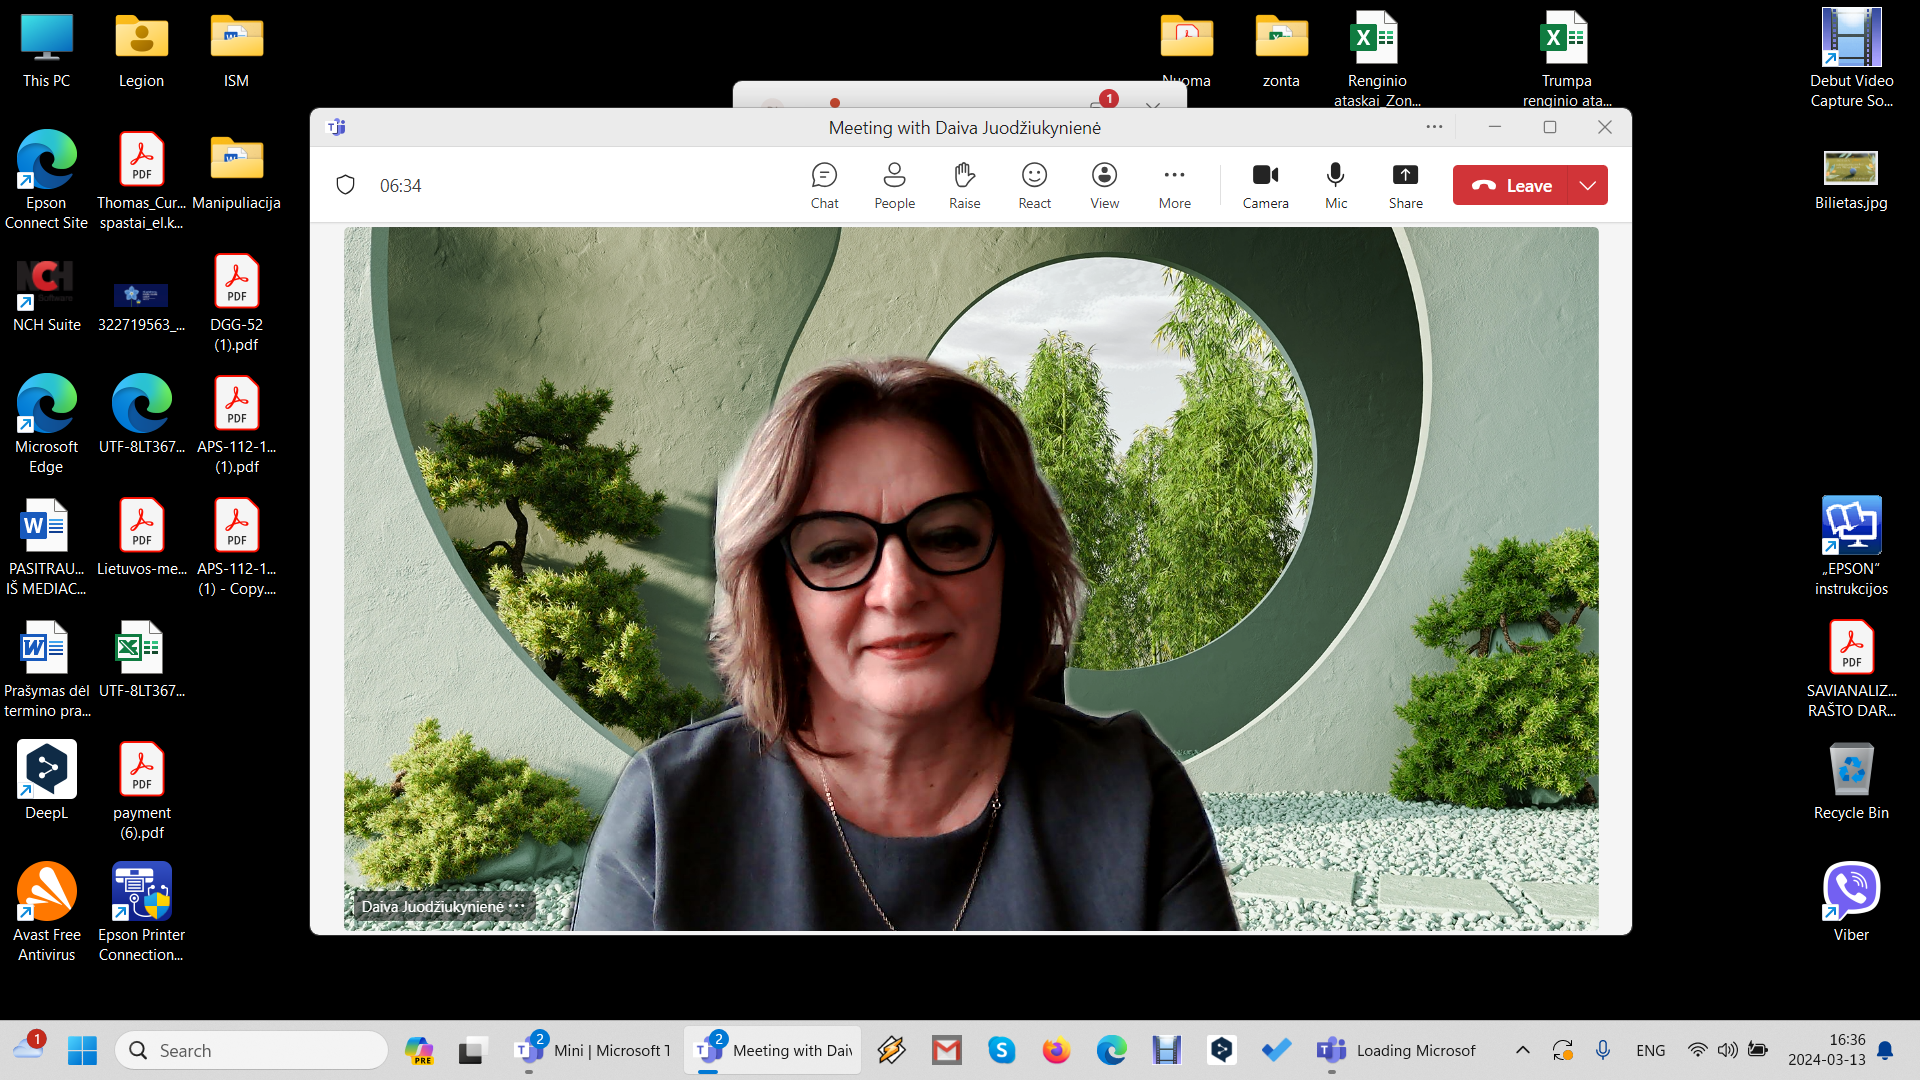This screenshot has width=1920, height=1080.
Task: Toggle the Camera off
Action: pyautogui.click(x=1265, y=186)
